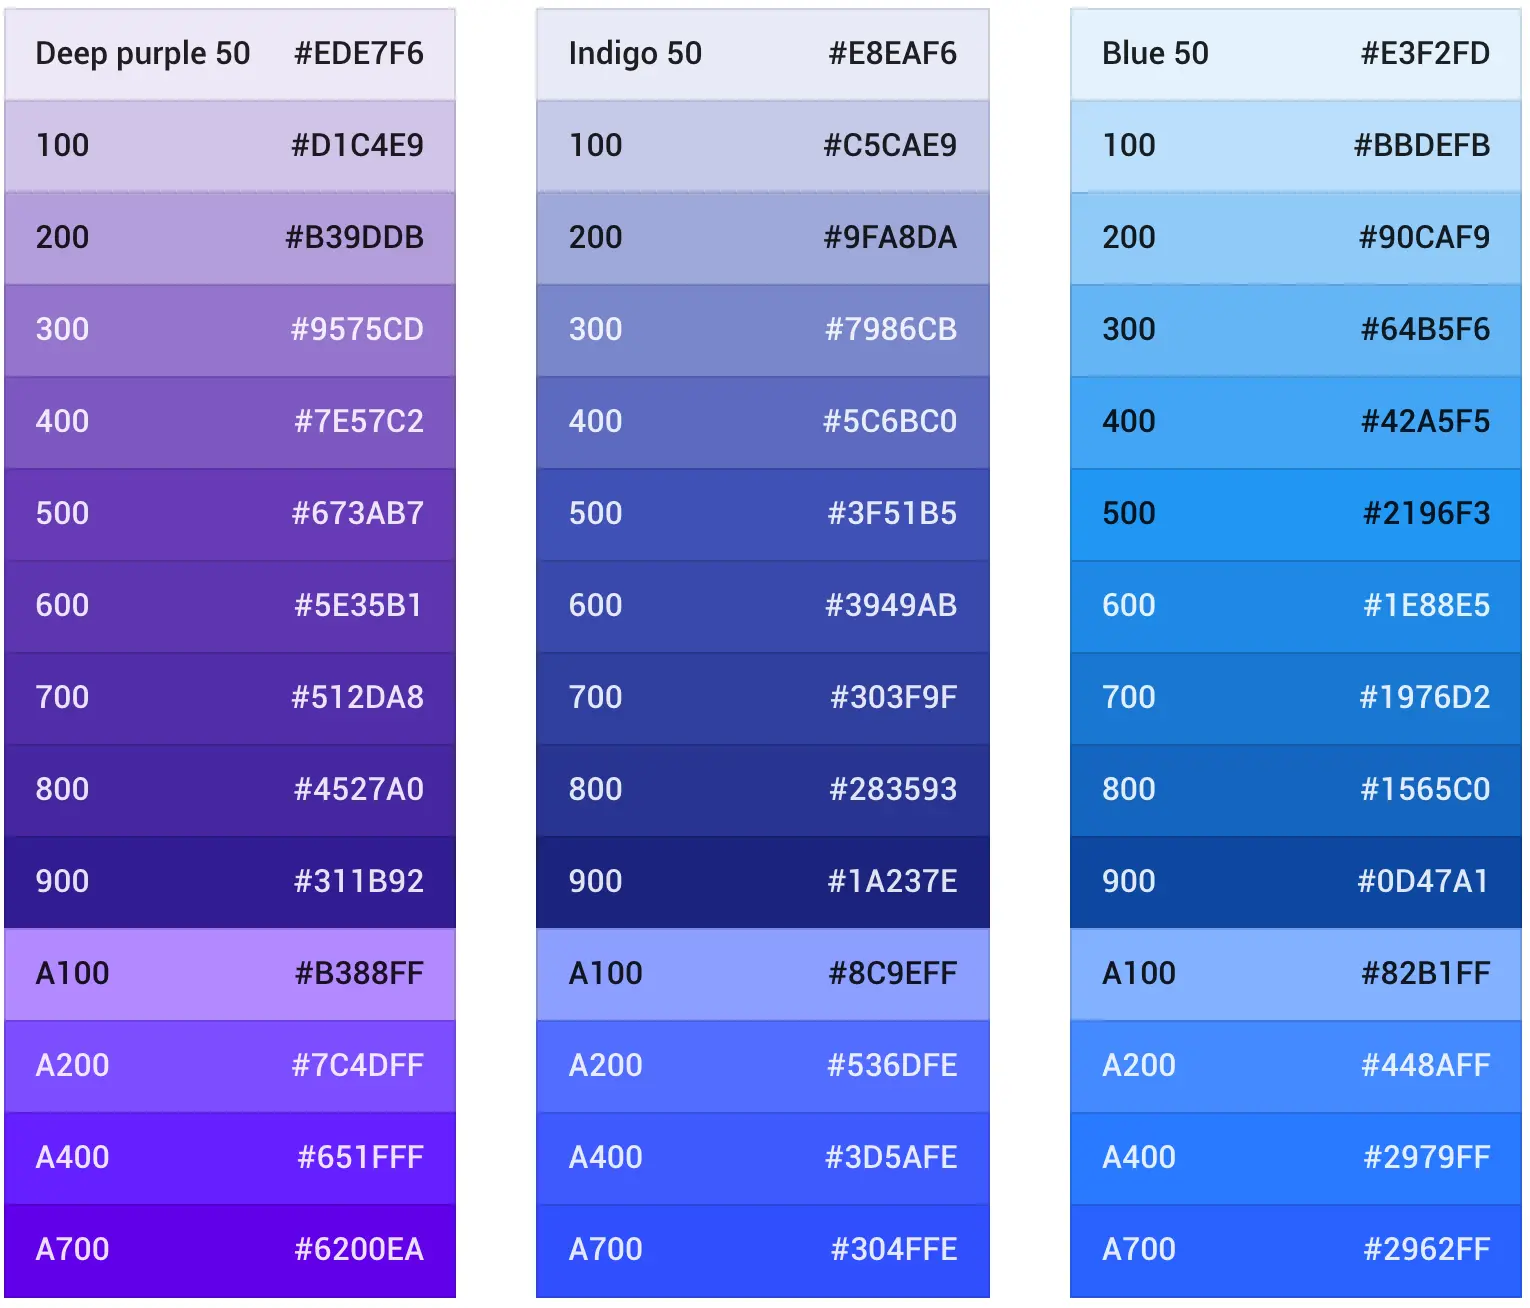This screenshot has width=1530, height=1308.
Task: Click the Indigo A200 swatch #536DFE
Action: point(763,1066)
